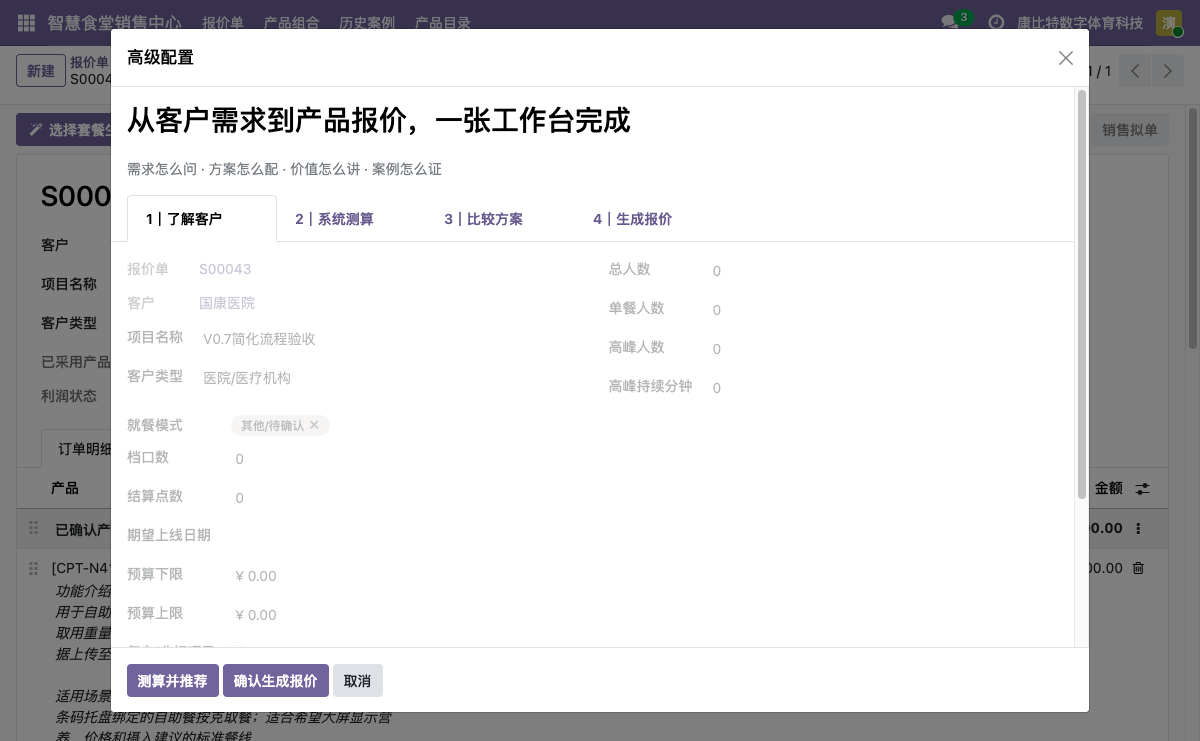Screen dimensions: 1200x741
Task: Click the 确认生成报价 button
Action: click(276, 681)
